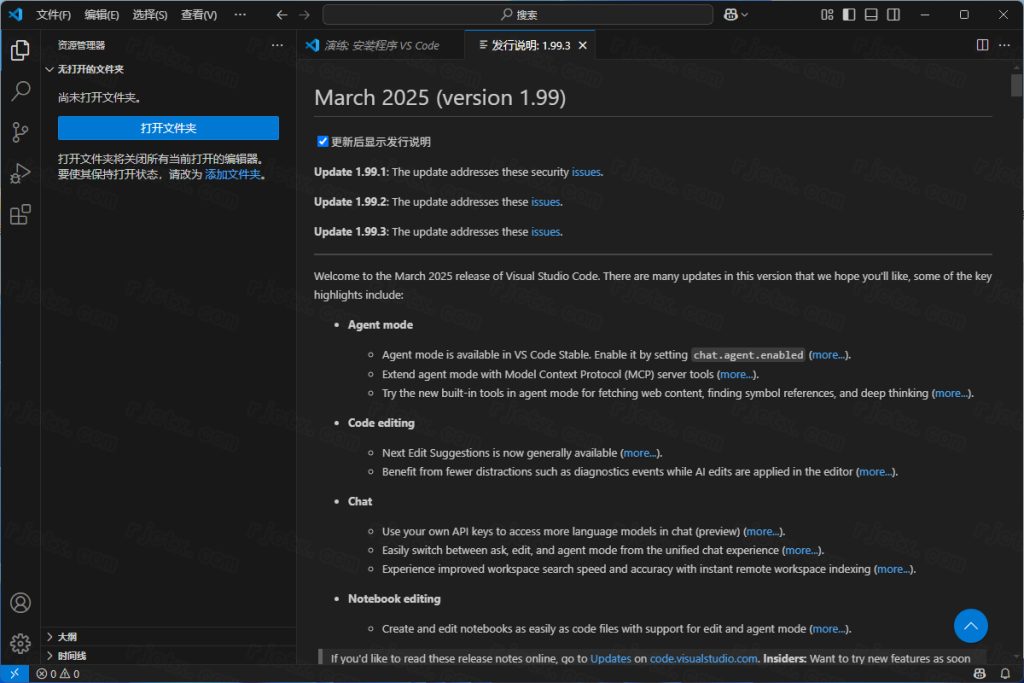Open the Source Control view
The image size is (1024, 683).
(20, 133)
